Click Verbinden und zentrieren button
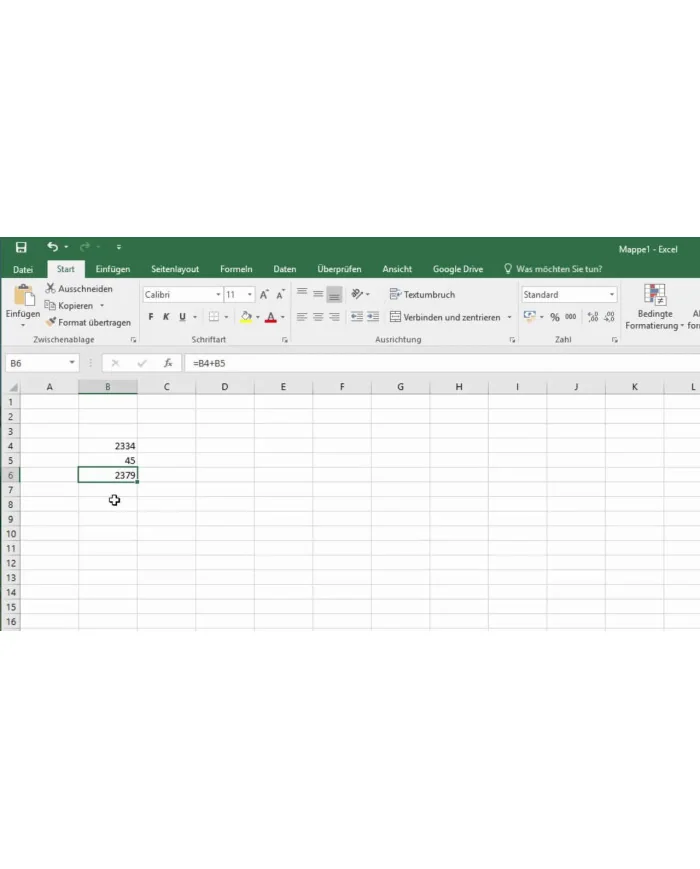Viewport: 700px width, 869px height. (445, 317)
